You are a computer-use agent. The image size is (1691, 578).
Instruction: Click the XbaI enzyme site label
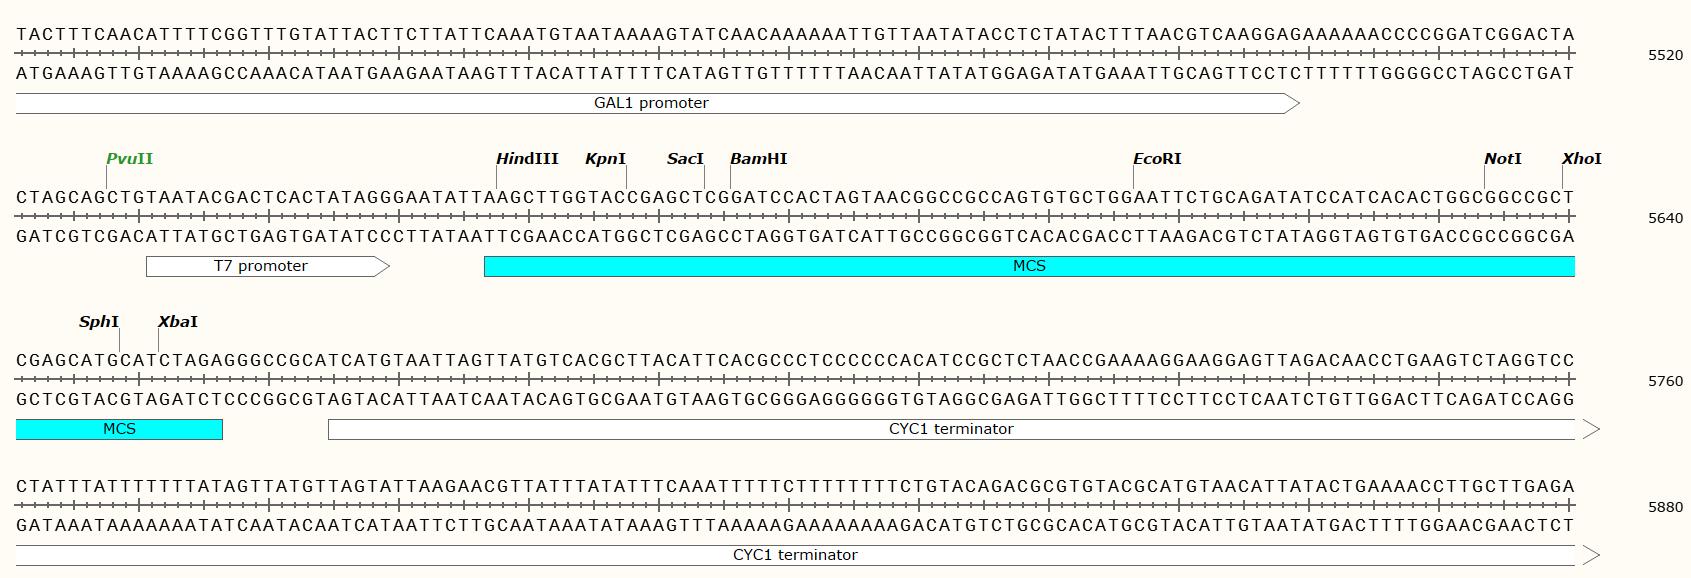(x=178, y=322)
